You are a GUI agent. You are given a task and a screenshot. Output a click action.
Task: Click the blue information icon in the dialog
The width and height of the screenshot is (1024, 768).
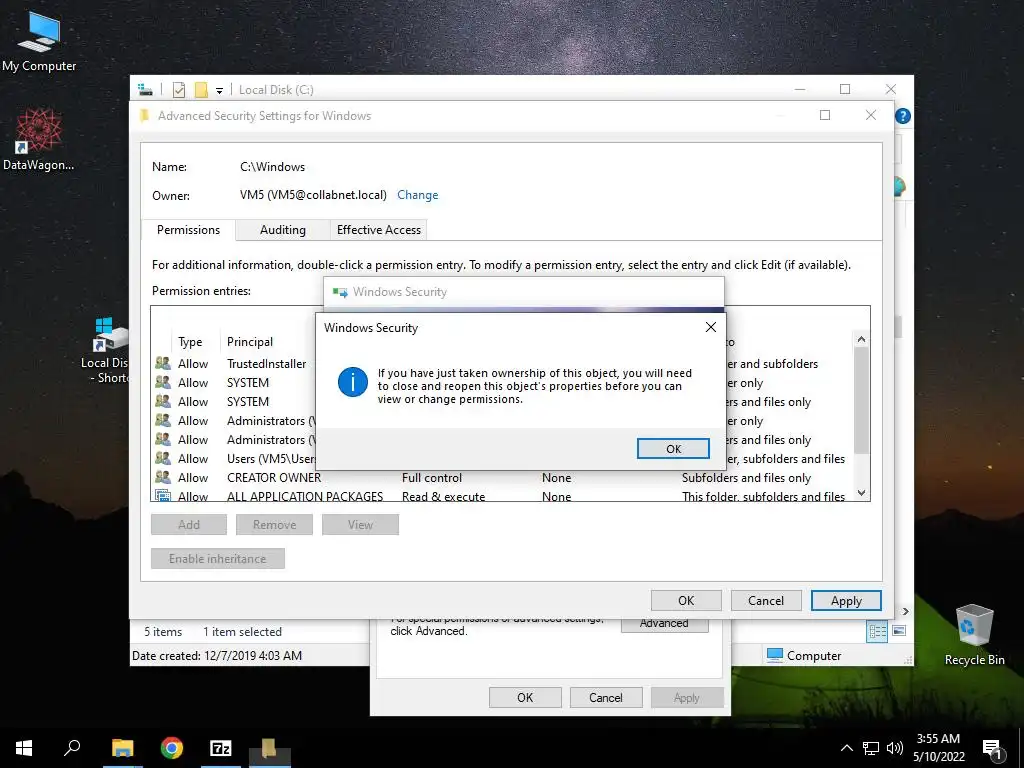[x=353, y=381]
